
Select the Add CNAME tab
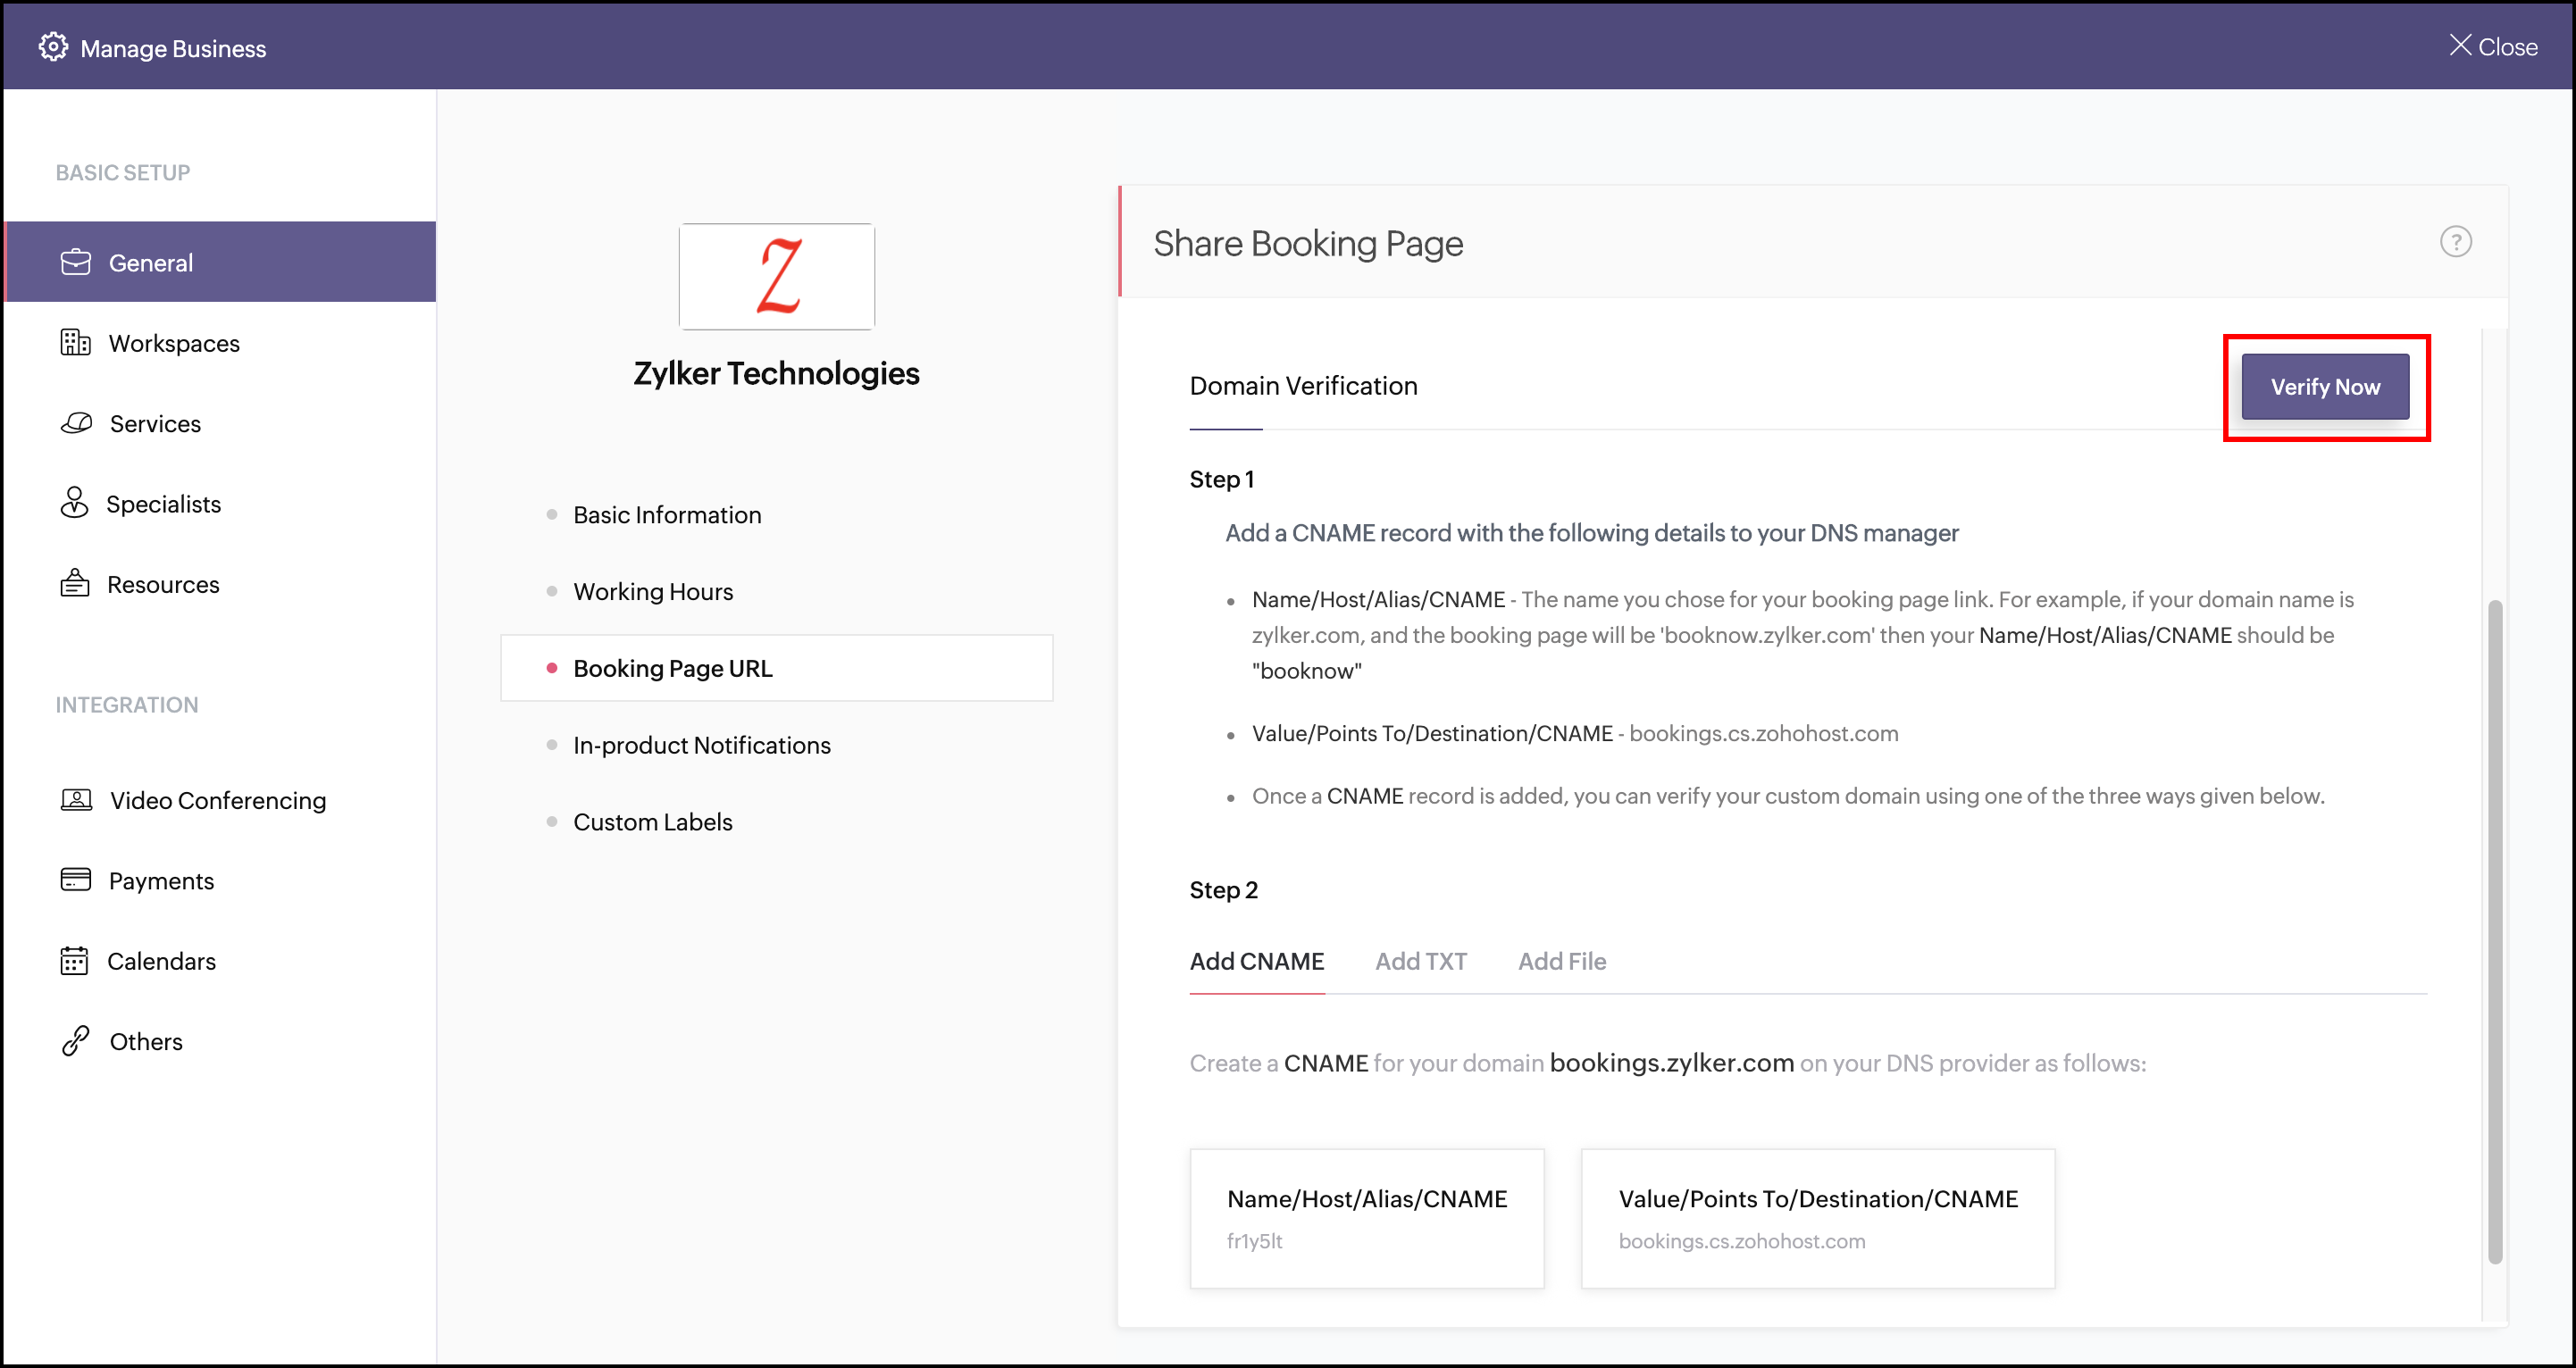click(x=1256, y=961)
